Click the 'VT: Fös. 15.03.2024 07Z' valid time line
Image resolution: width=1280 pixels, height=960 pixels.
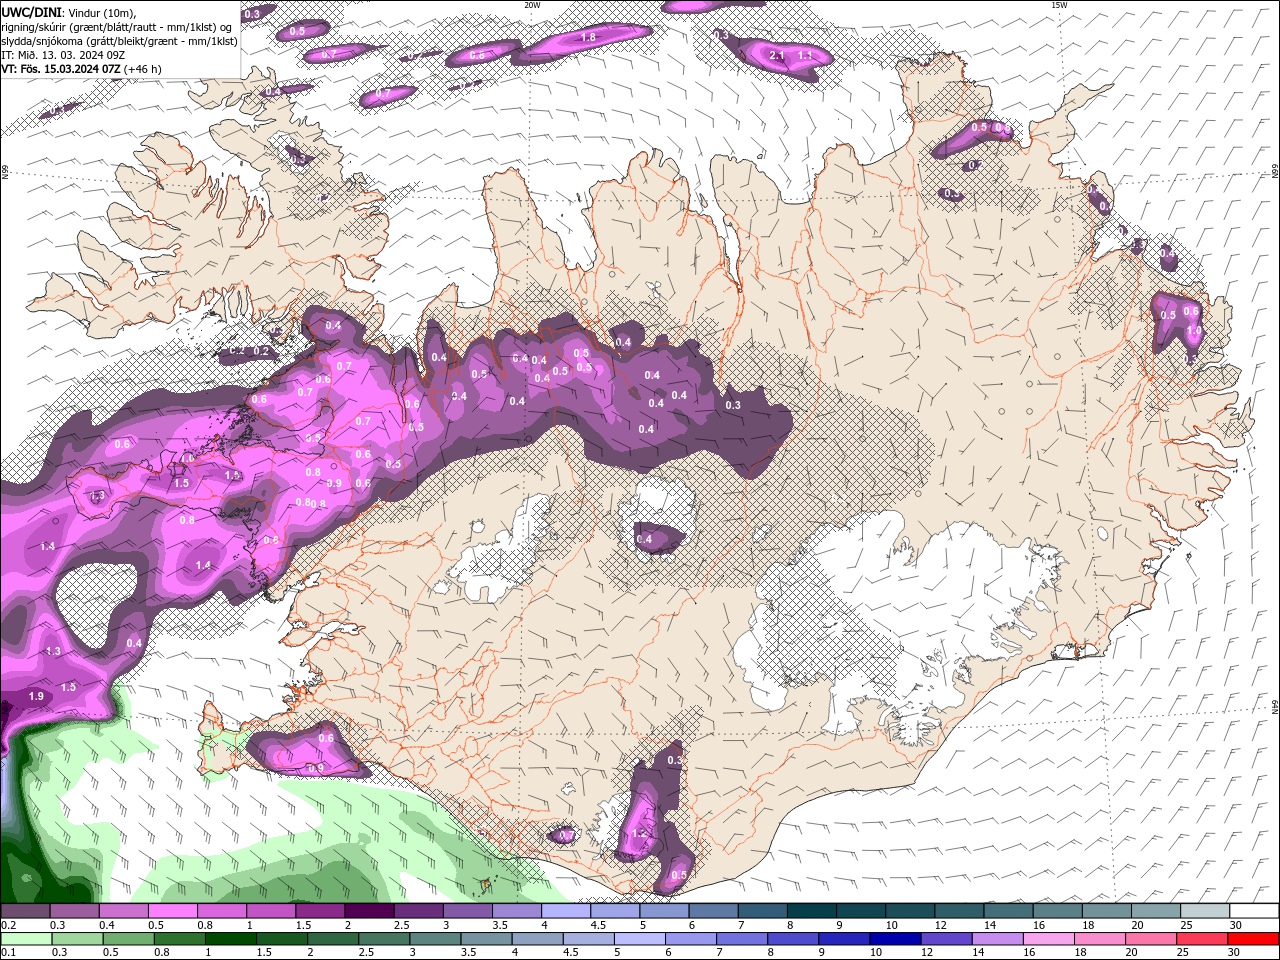62,69
